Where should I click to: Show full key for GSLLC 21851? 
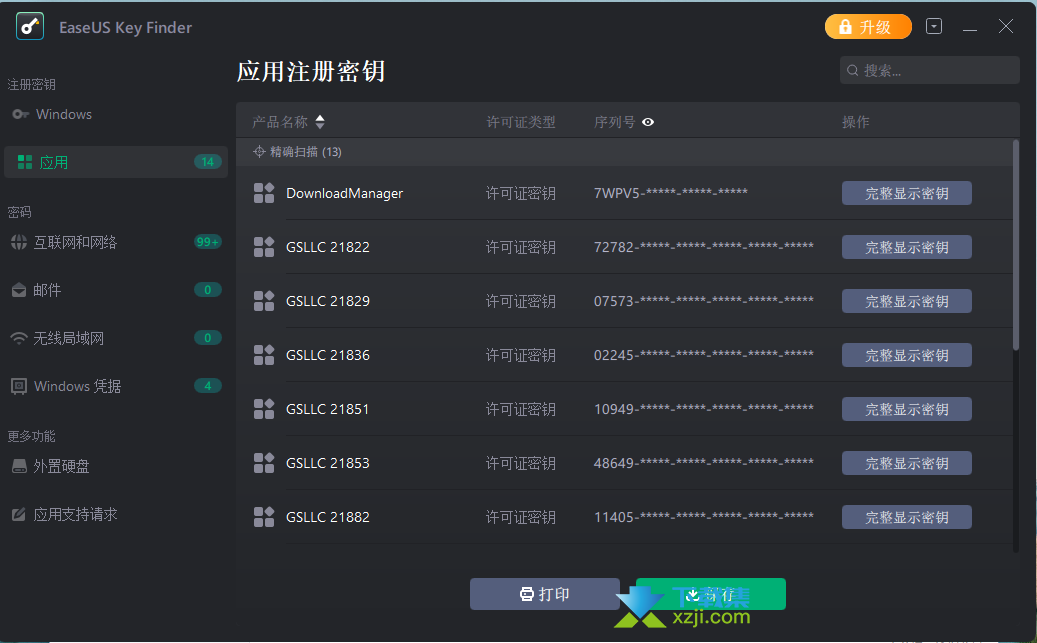point(907,409)
